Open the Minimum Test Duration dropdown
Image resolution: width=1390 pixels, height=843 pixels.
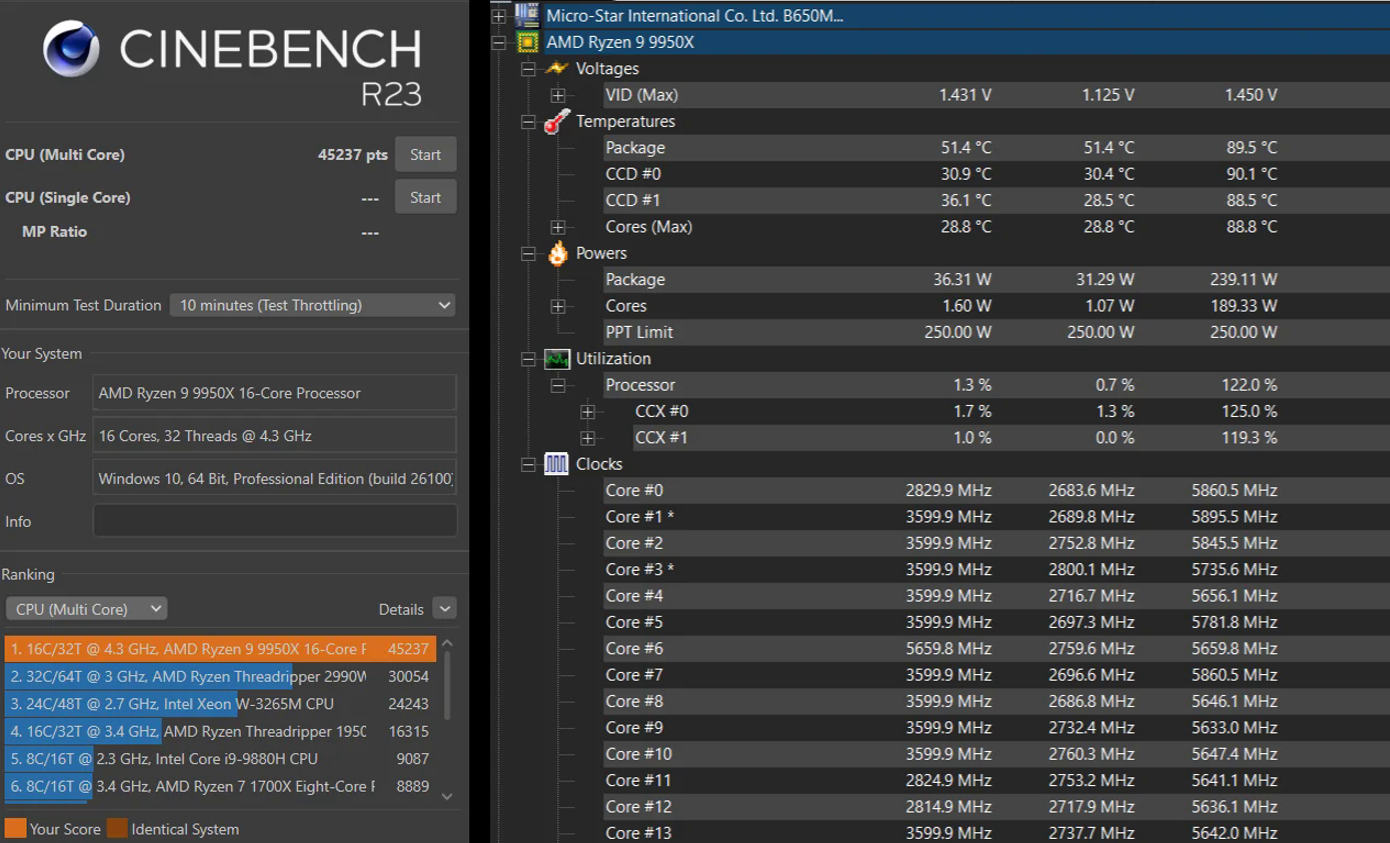point(312,305)
